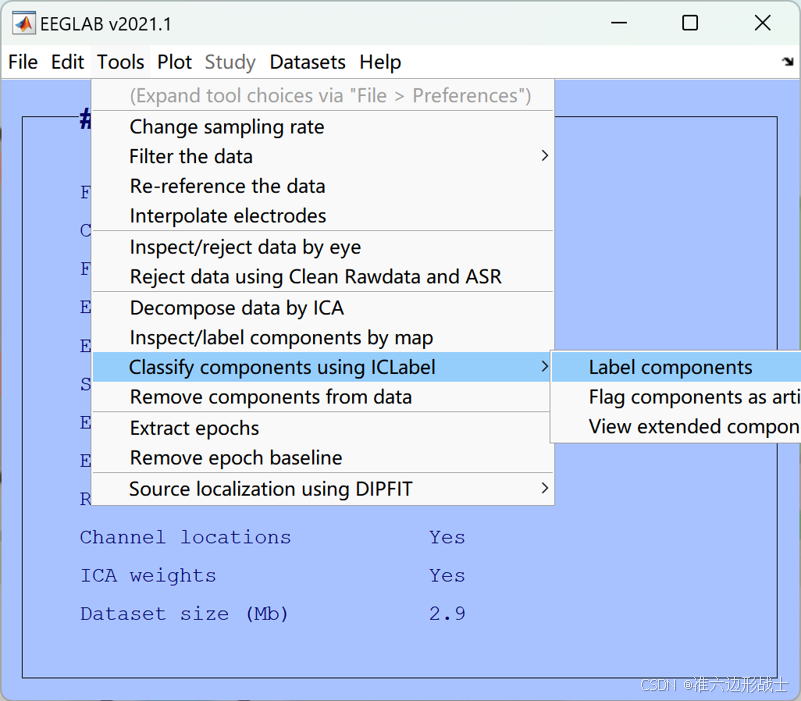Open the Plot menu
The image size is (801, 701).
pyautogui.click(x=174, y=62)
